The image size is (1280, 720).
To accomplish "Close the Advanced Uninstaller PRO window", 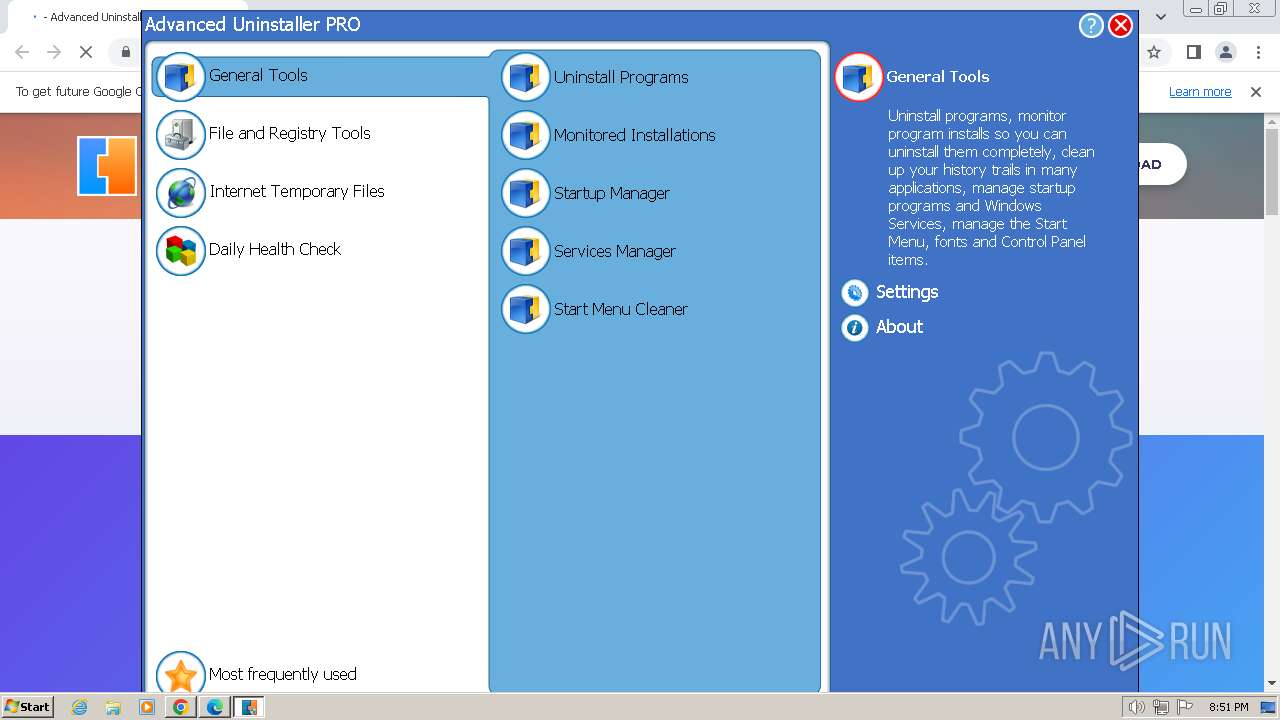I will 1121,25.
